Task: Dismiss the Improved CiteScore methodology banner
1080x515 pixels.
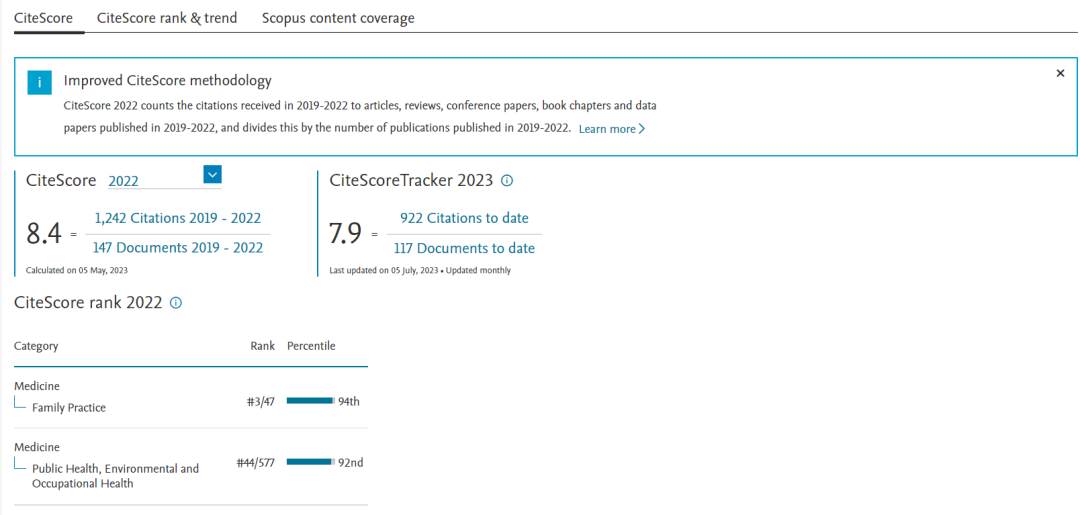Action: pyautogui.click(x=1060, y=74)
